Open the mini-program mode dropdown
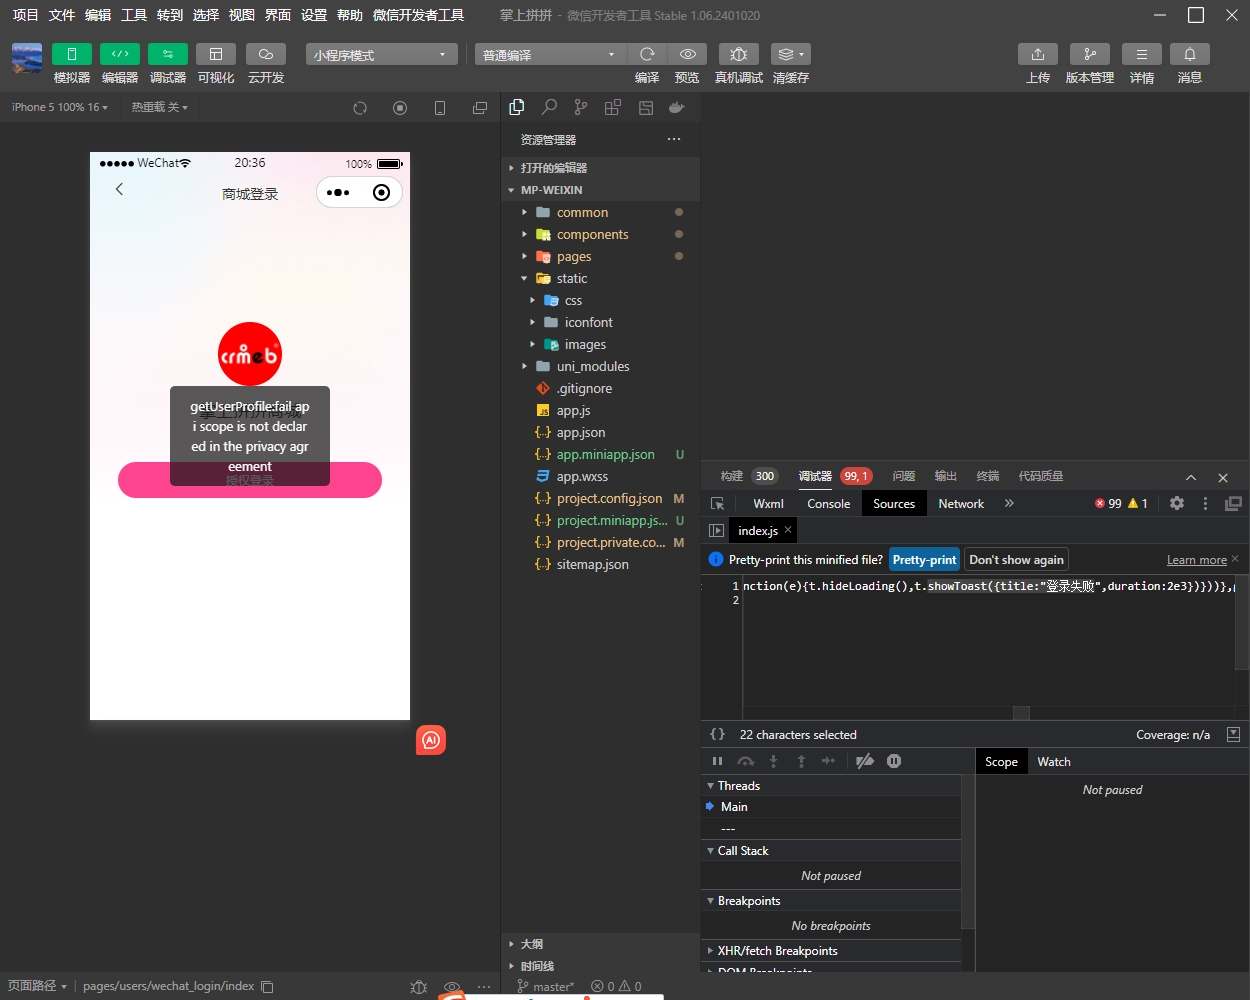 (x=381, y=54)
